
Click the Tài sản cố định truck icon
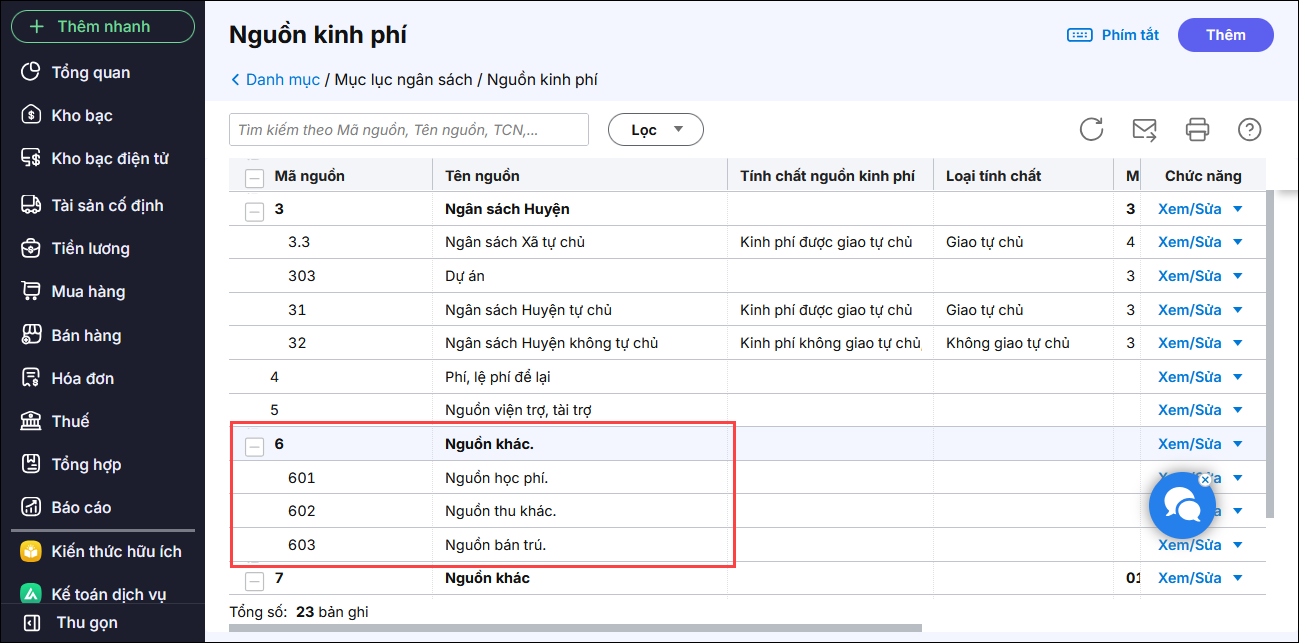32,205
